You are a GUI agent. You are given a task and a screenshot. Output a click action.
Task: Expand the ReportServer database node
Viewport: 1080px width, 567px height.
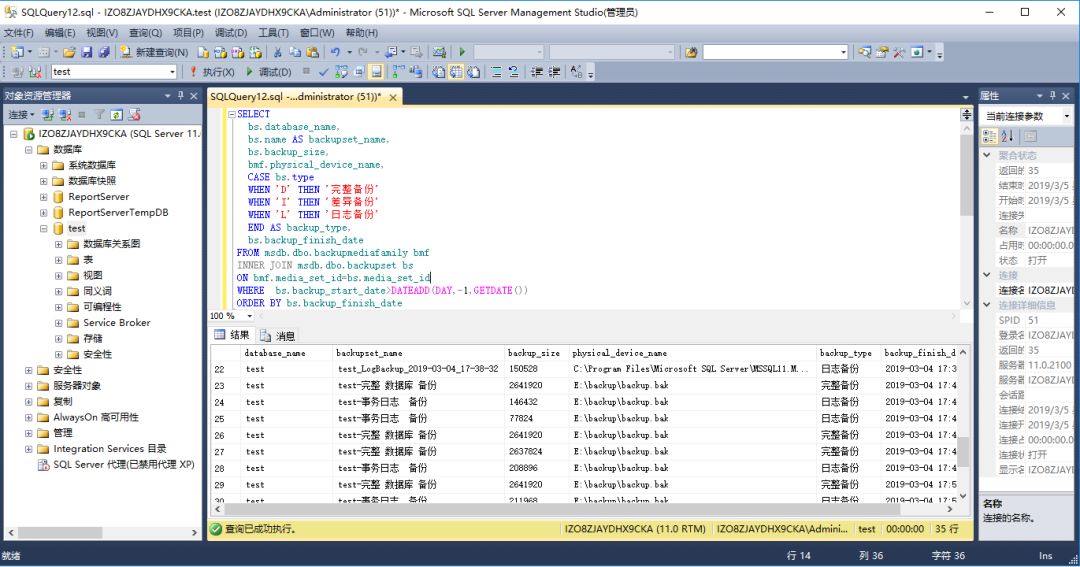tap(43, 197)
